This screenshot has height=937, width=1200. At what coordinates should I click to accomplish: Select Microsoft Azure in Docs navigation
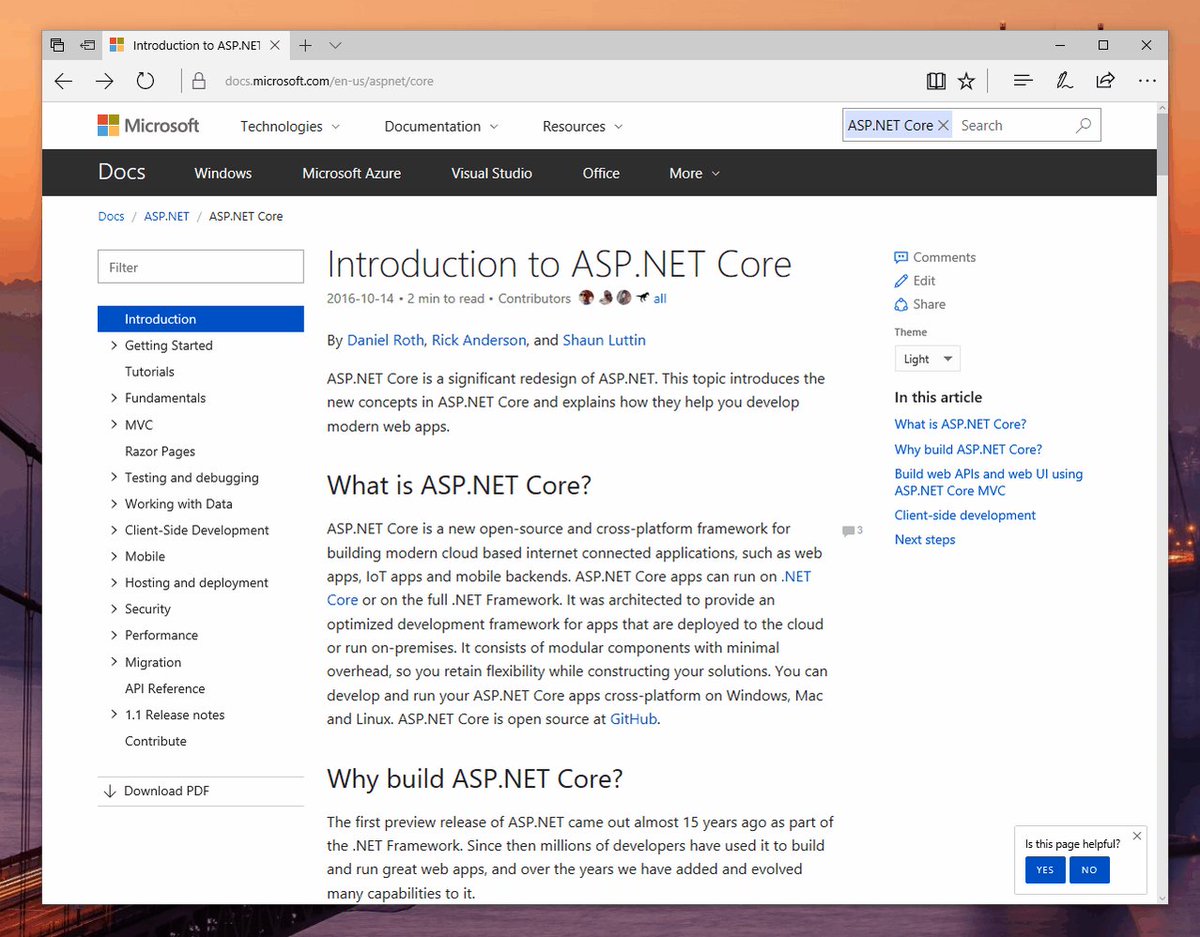351,173
